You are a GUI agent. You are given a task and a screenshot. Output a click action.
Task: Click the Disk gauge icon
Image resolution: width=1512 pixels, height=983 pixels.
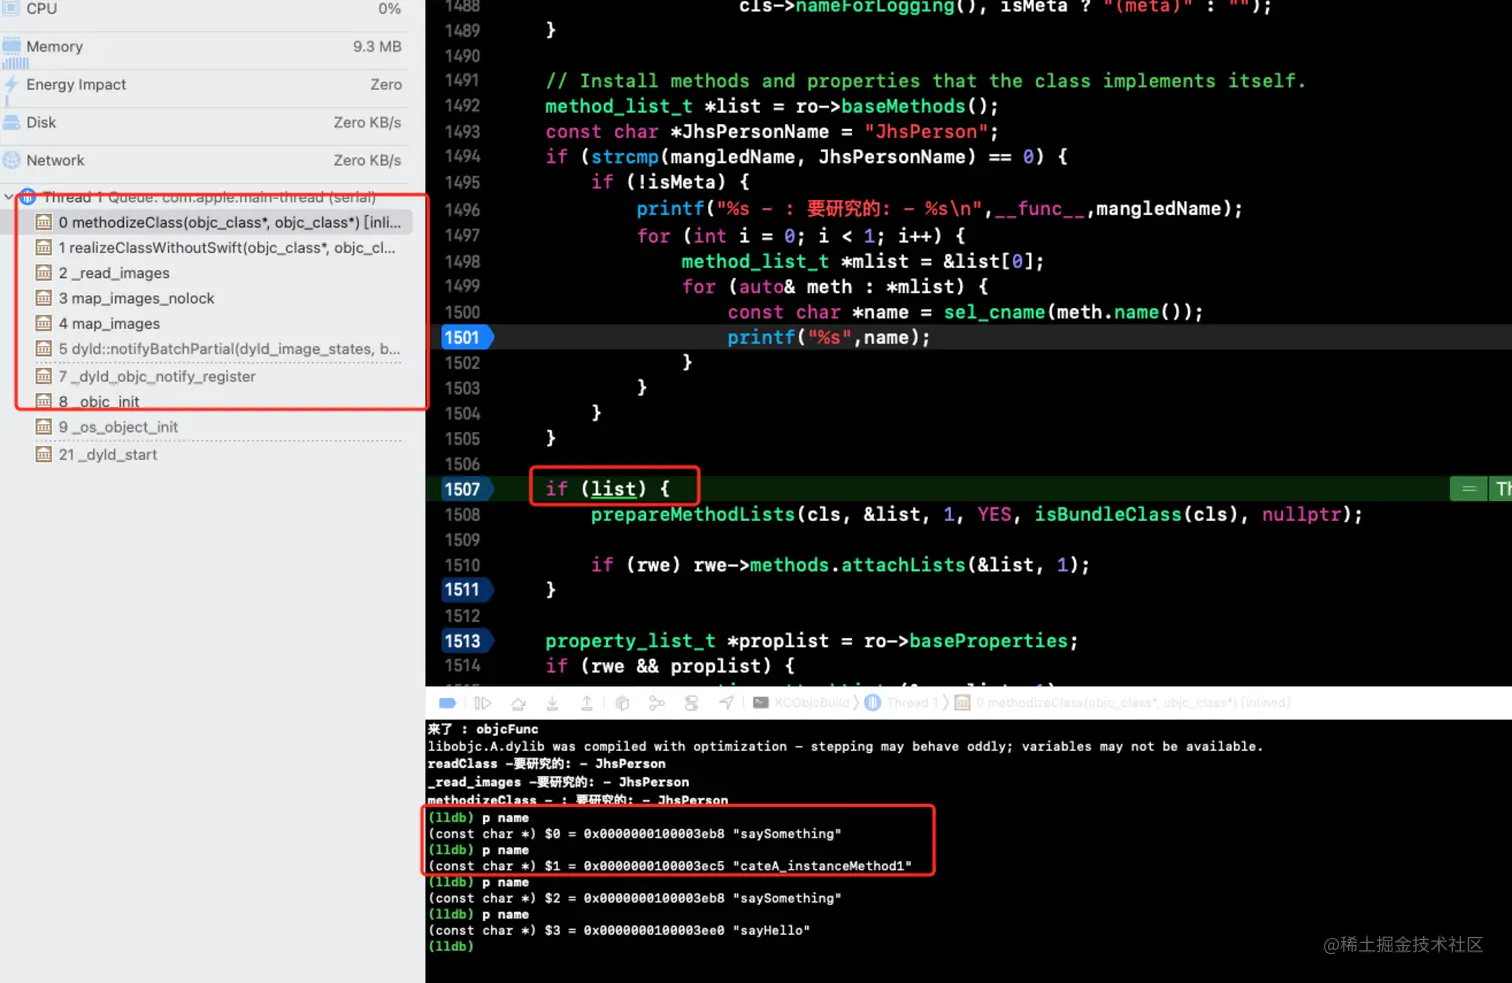[11, 122]
